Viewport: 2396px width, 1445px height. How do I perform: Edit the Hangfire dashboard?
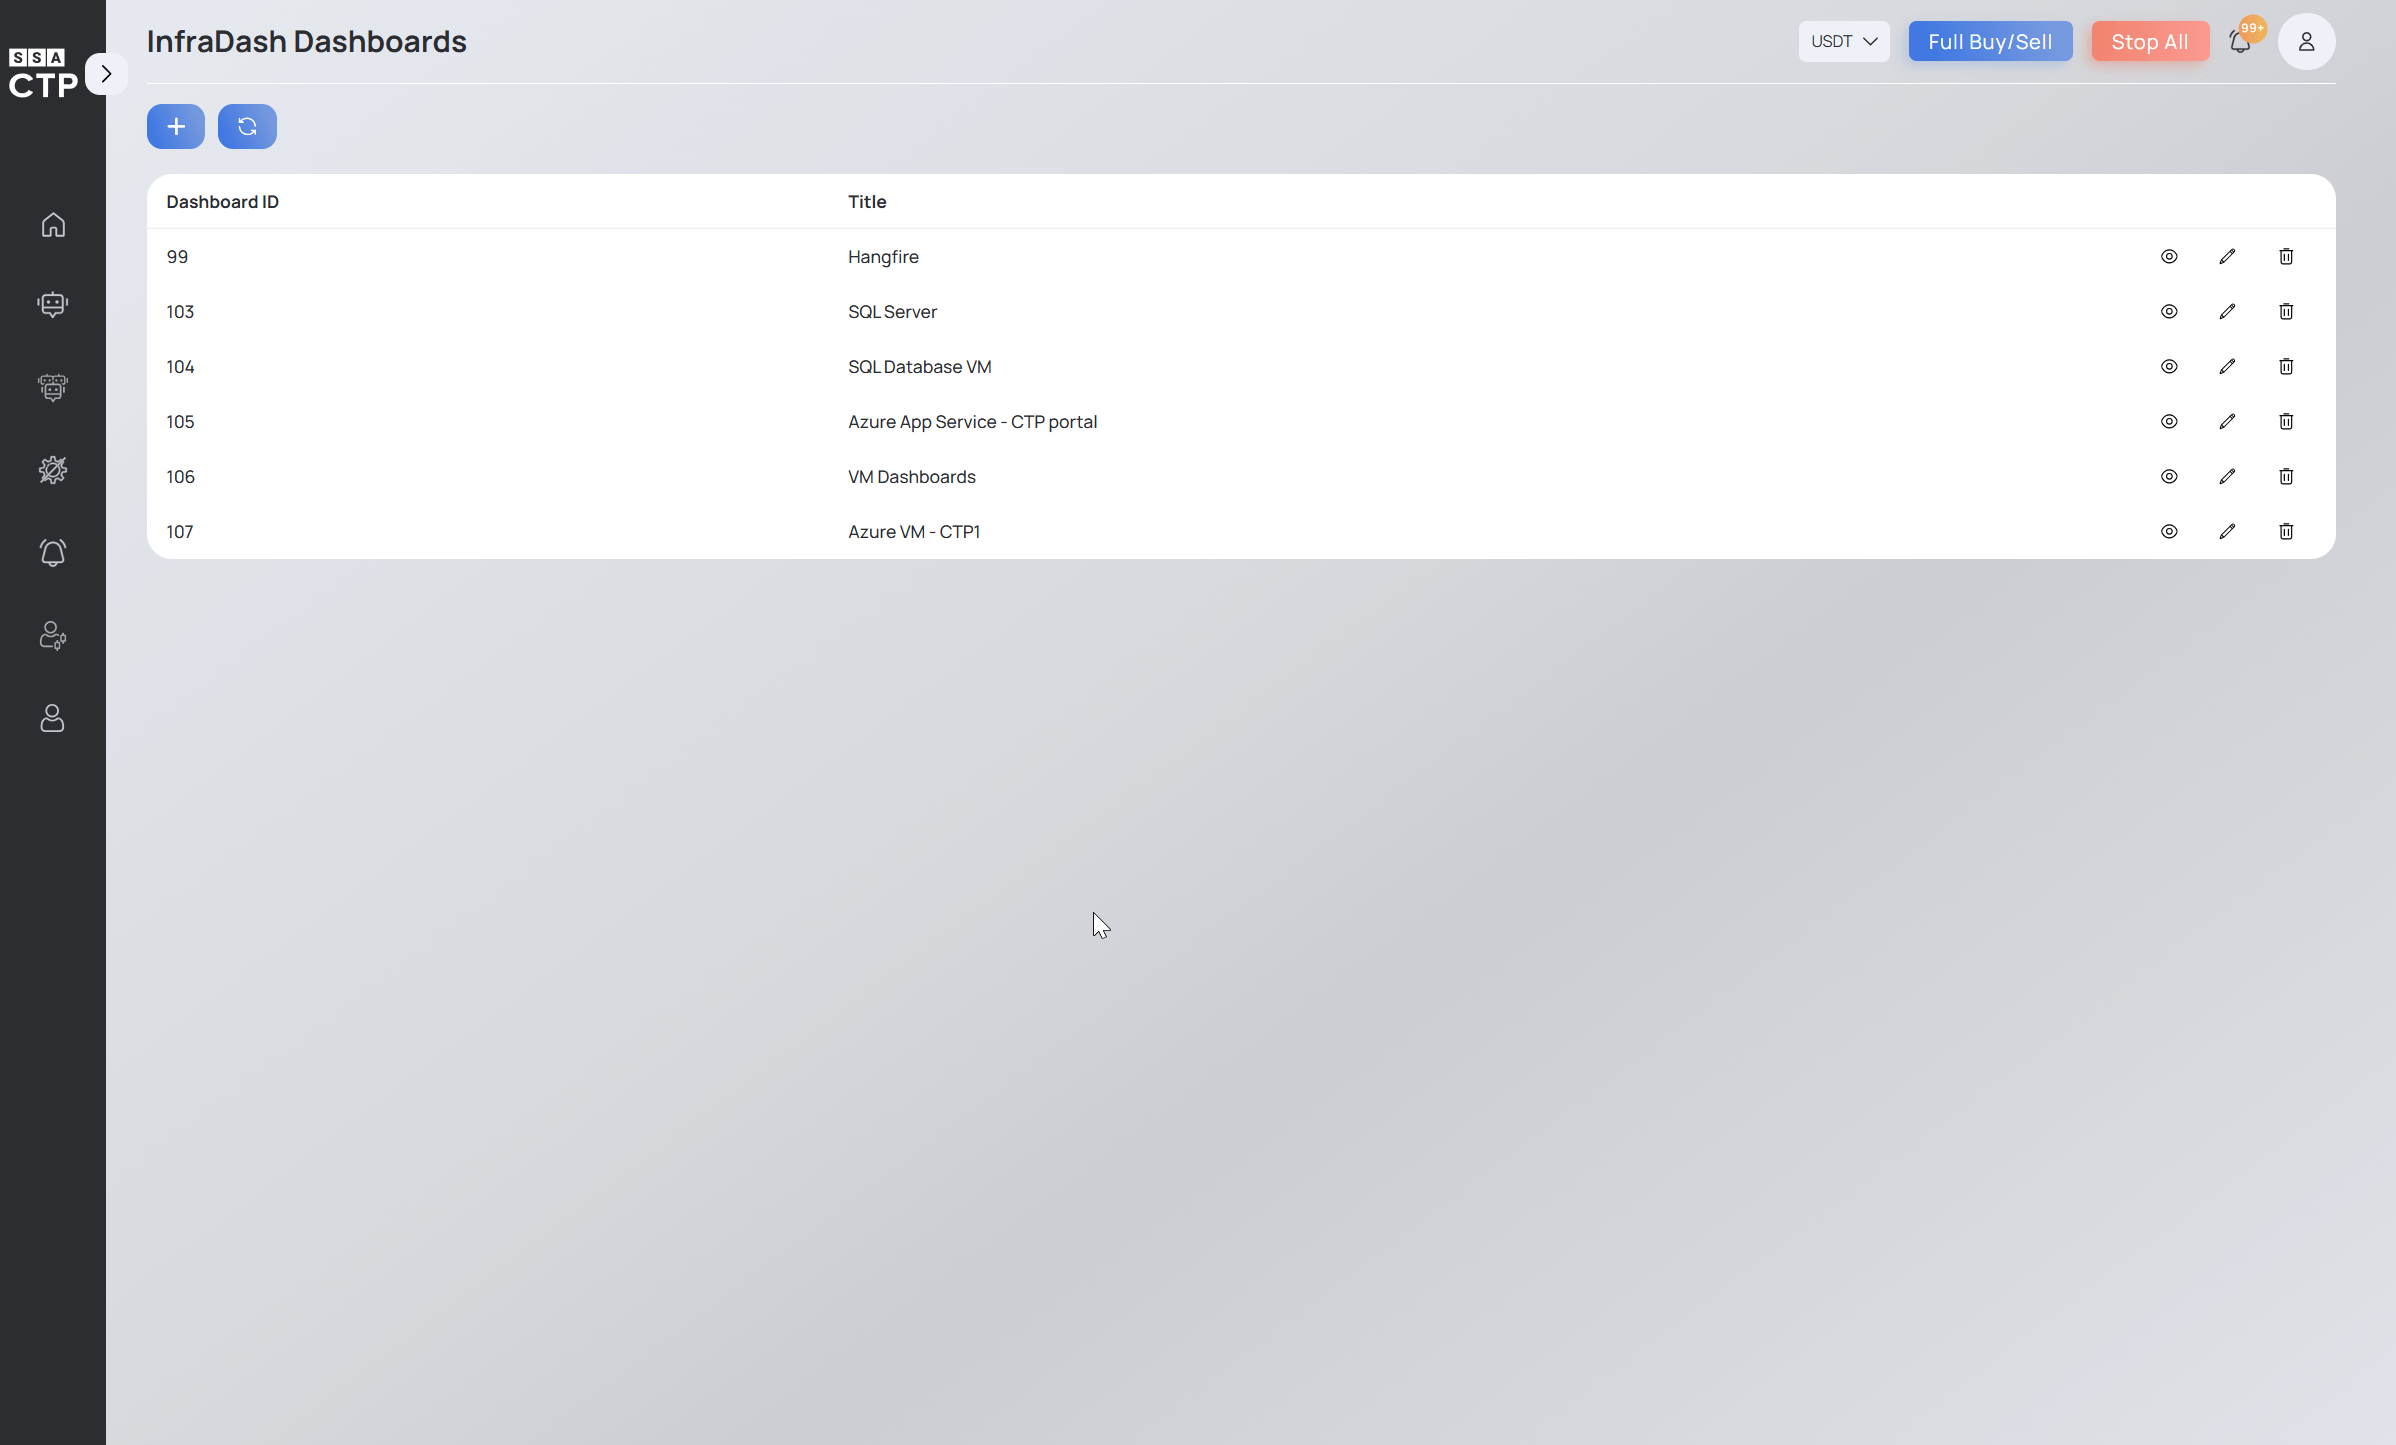[2227, 257]
